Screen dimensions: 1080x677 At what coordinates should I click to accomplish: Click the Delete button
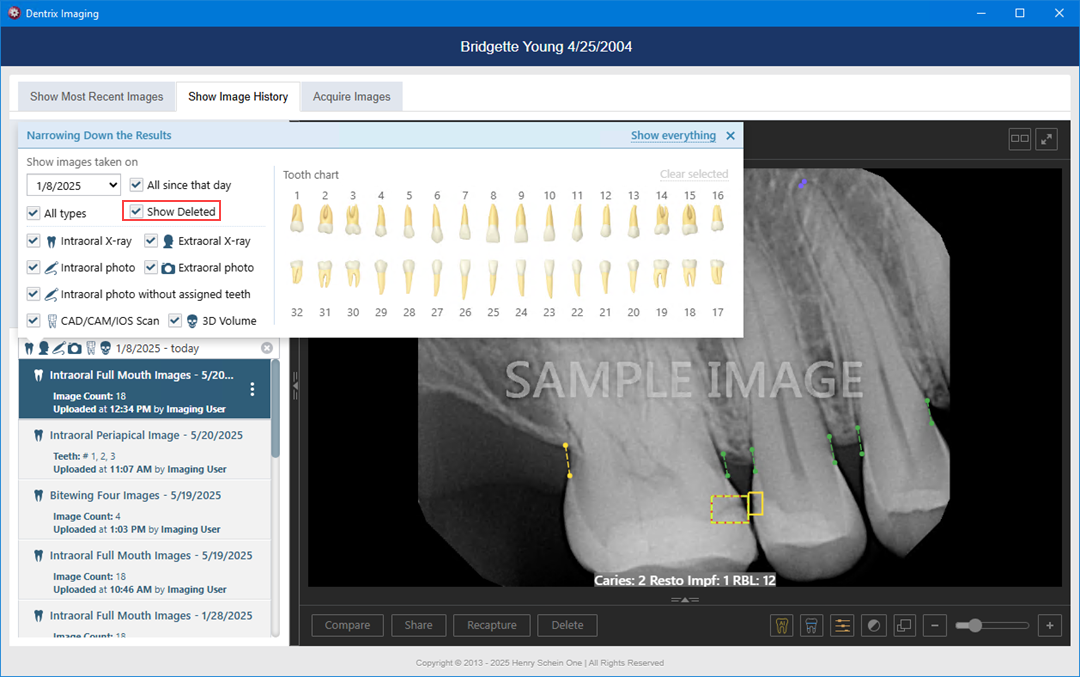(568, 625)
